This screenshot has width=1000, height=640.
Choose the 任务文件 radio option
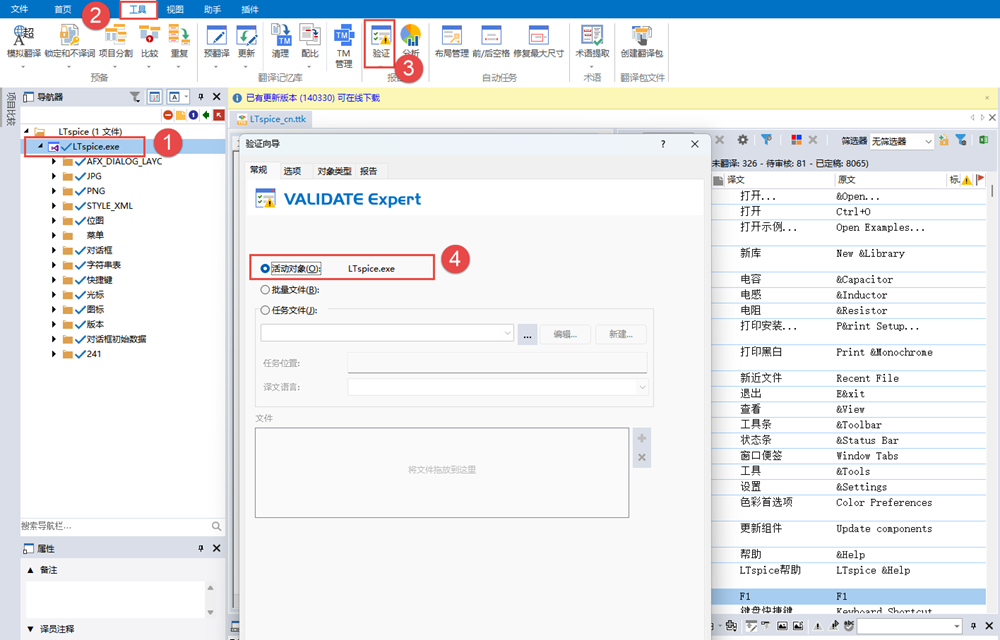coord(265,310)
